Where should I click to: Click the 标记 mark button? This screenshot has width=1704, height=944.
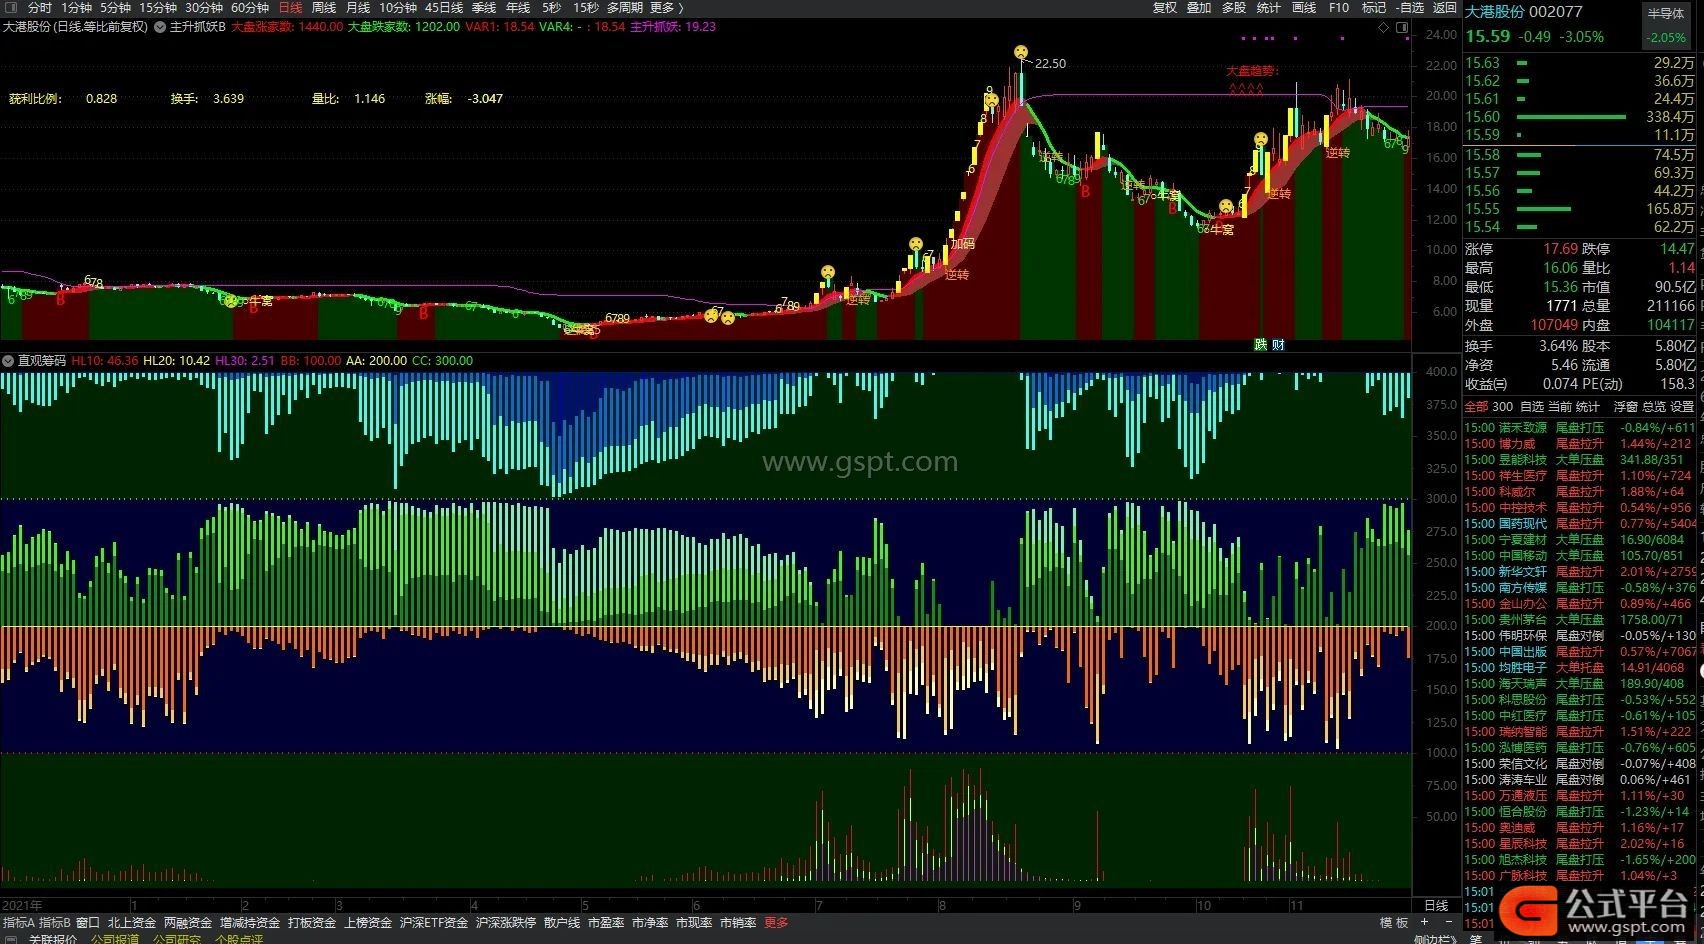[1374, 7]
